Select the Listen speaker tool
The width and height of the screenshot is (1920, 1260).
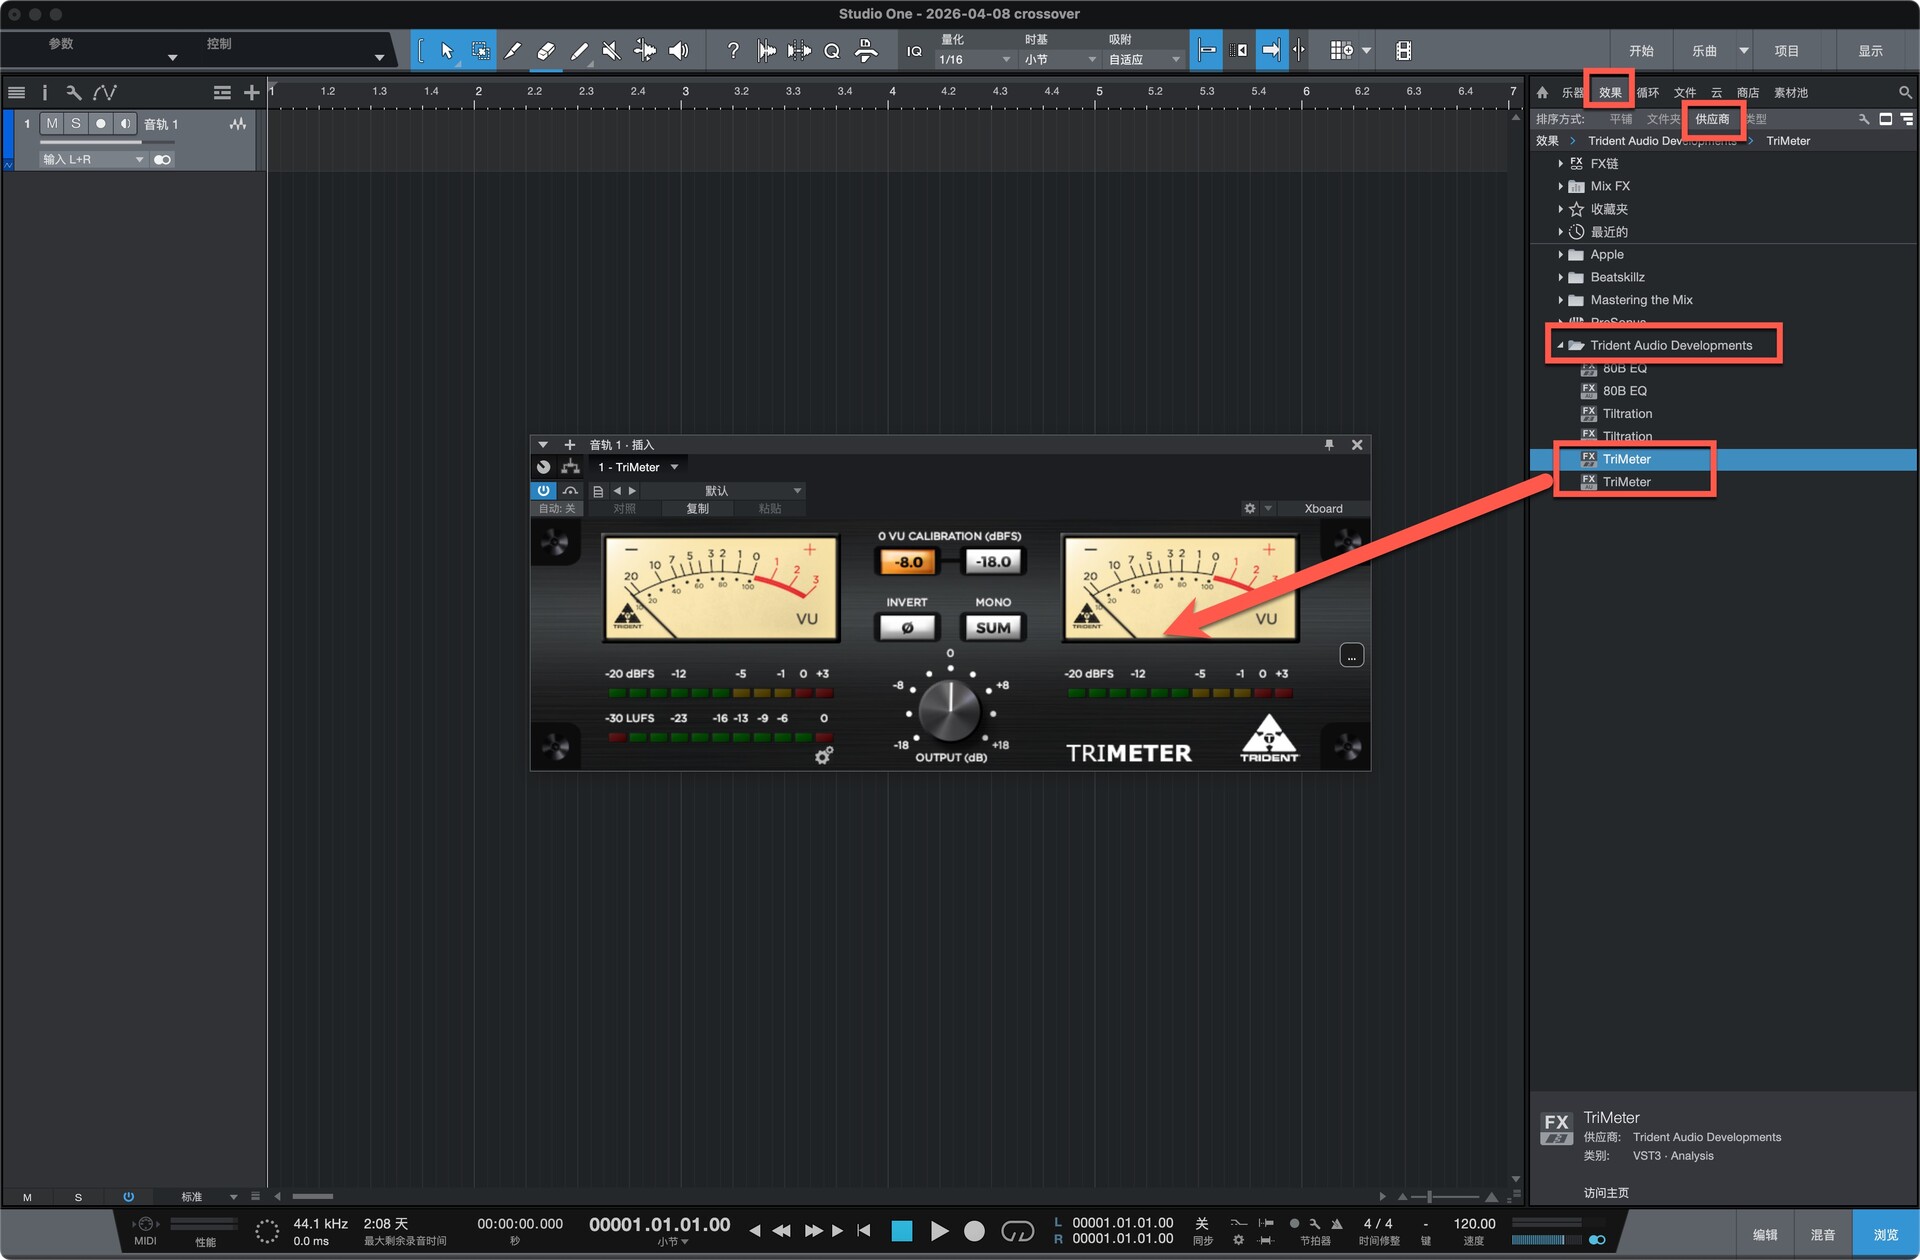click(679, 51)
